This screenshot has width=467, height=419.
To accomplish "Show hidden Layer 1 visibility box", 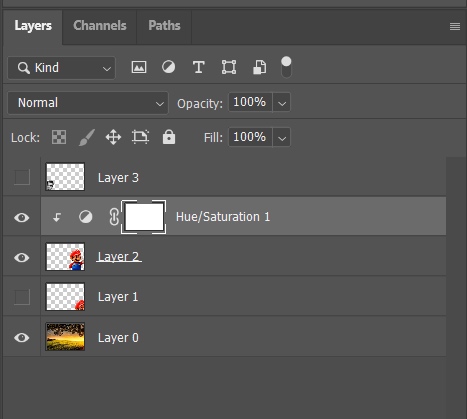I will [22, 297].
